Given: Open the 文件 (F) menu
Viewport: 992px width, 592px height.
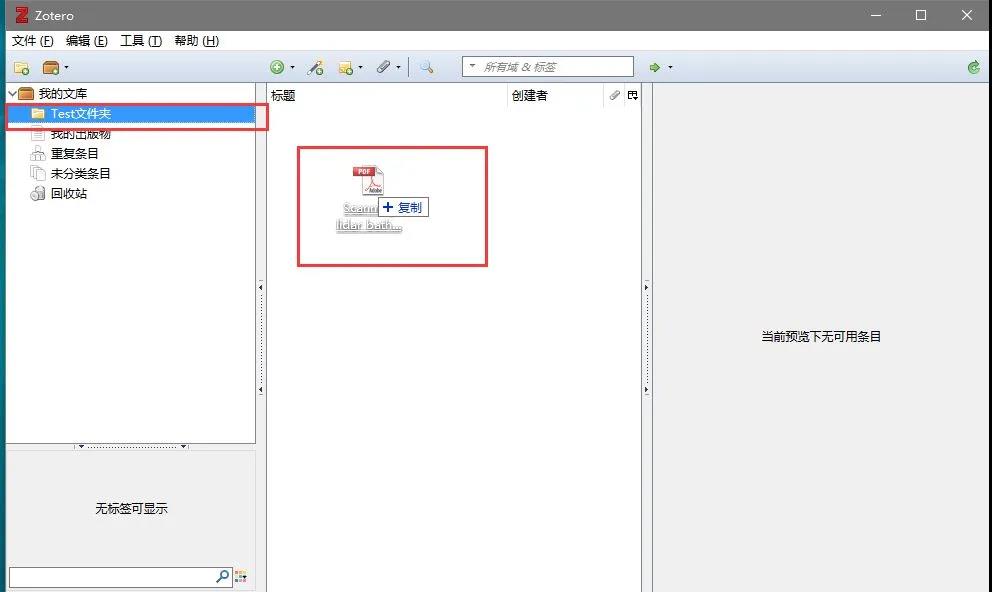Looking at the screenshot, I should [32, 40].
